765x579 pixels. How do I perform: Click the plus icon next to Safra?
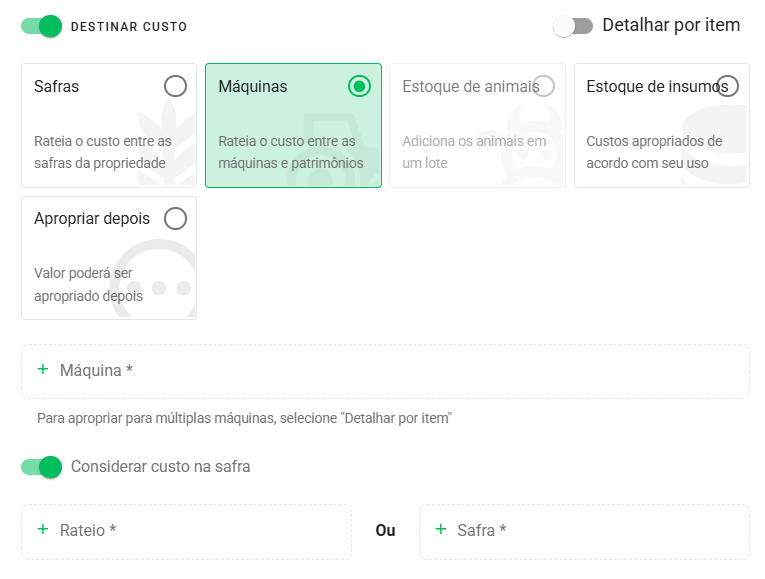point(441,529)
